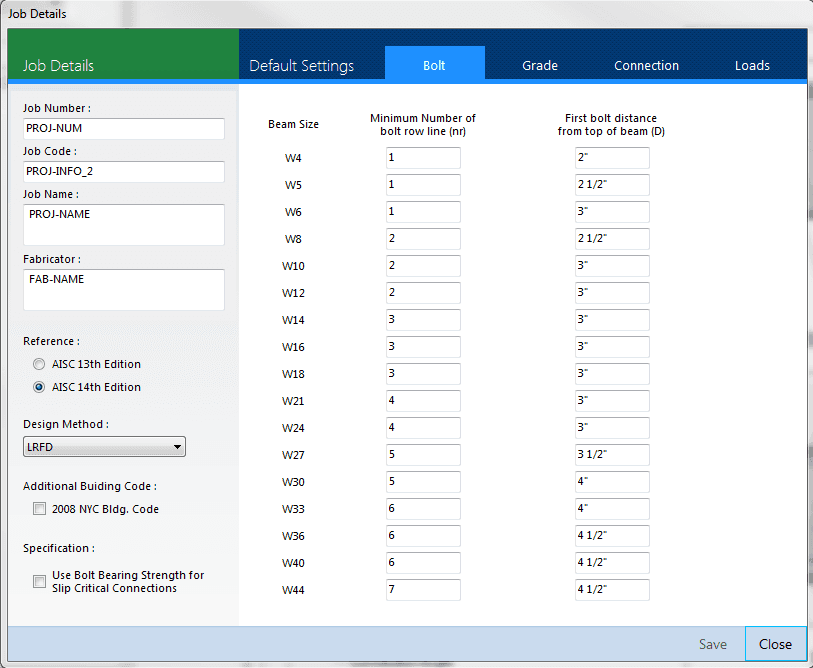813x668 pixels.
Task: Open the Connection tab
Action: 646,65
